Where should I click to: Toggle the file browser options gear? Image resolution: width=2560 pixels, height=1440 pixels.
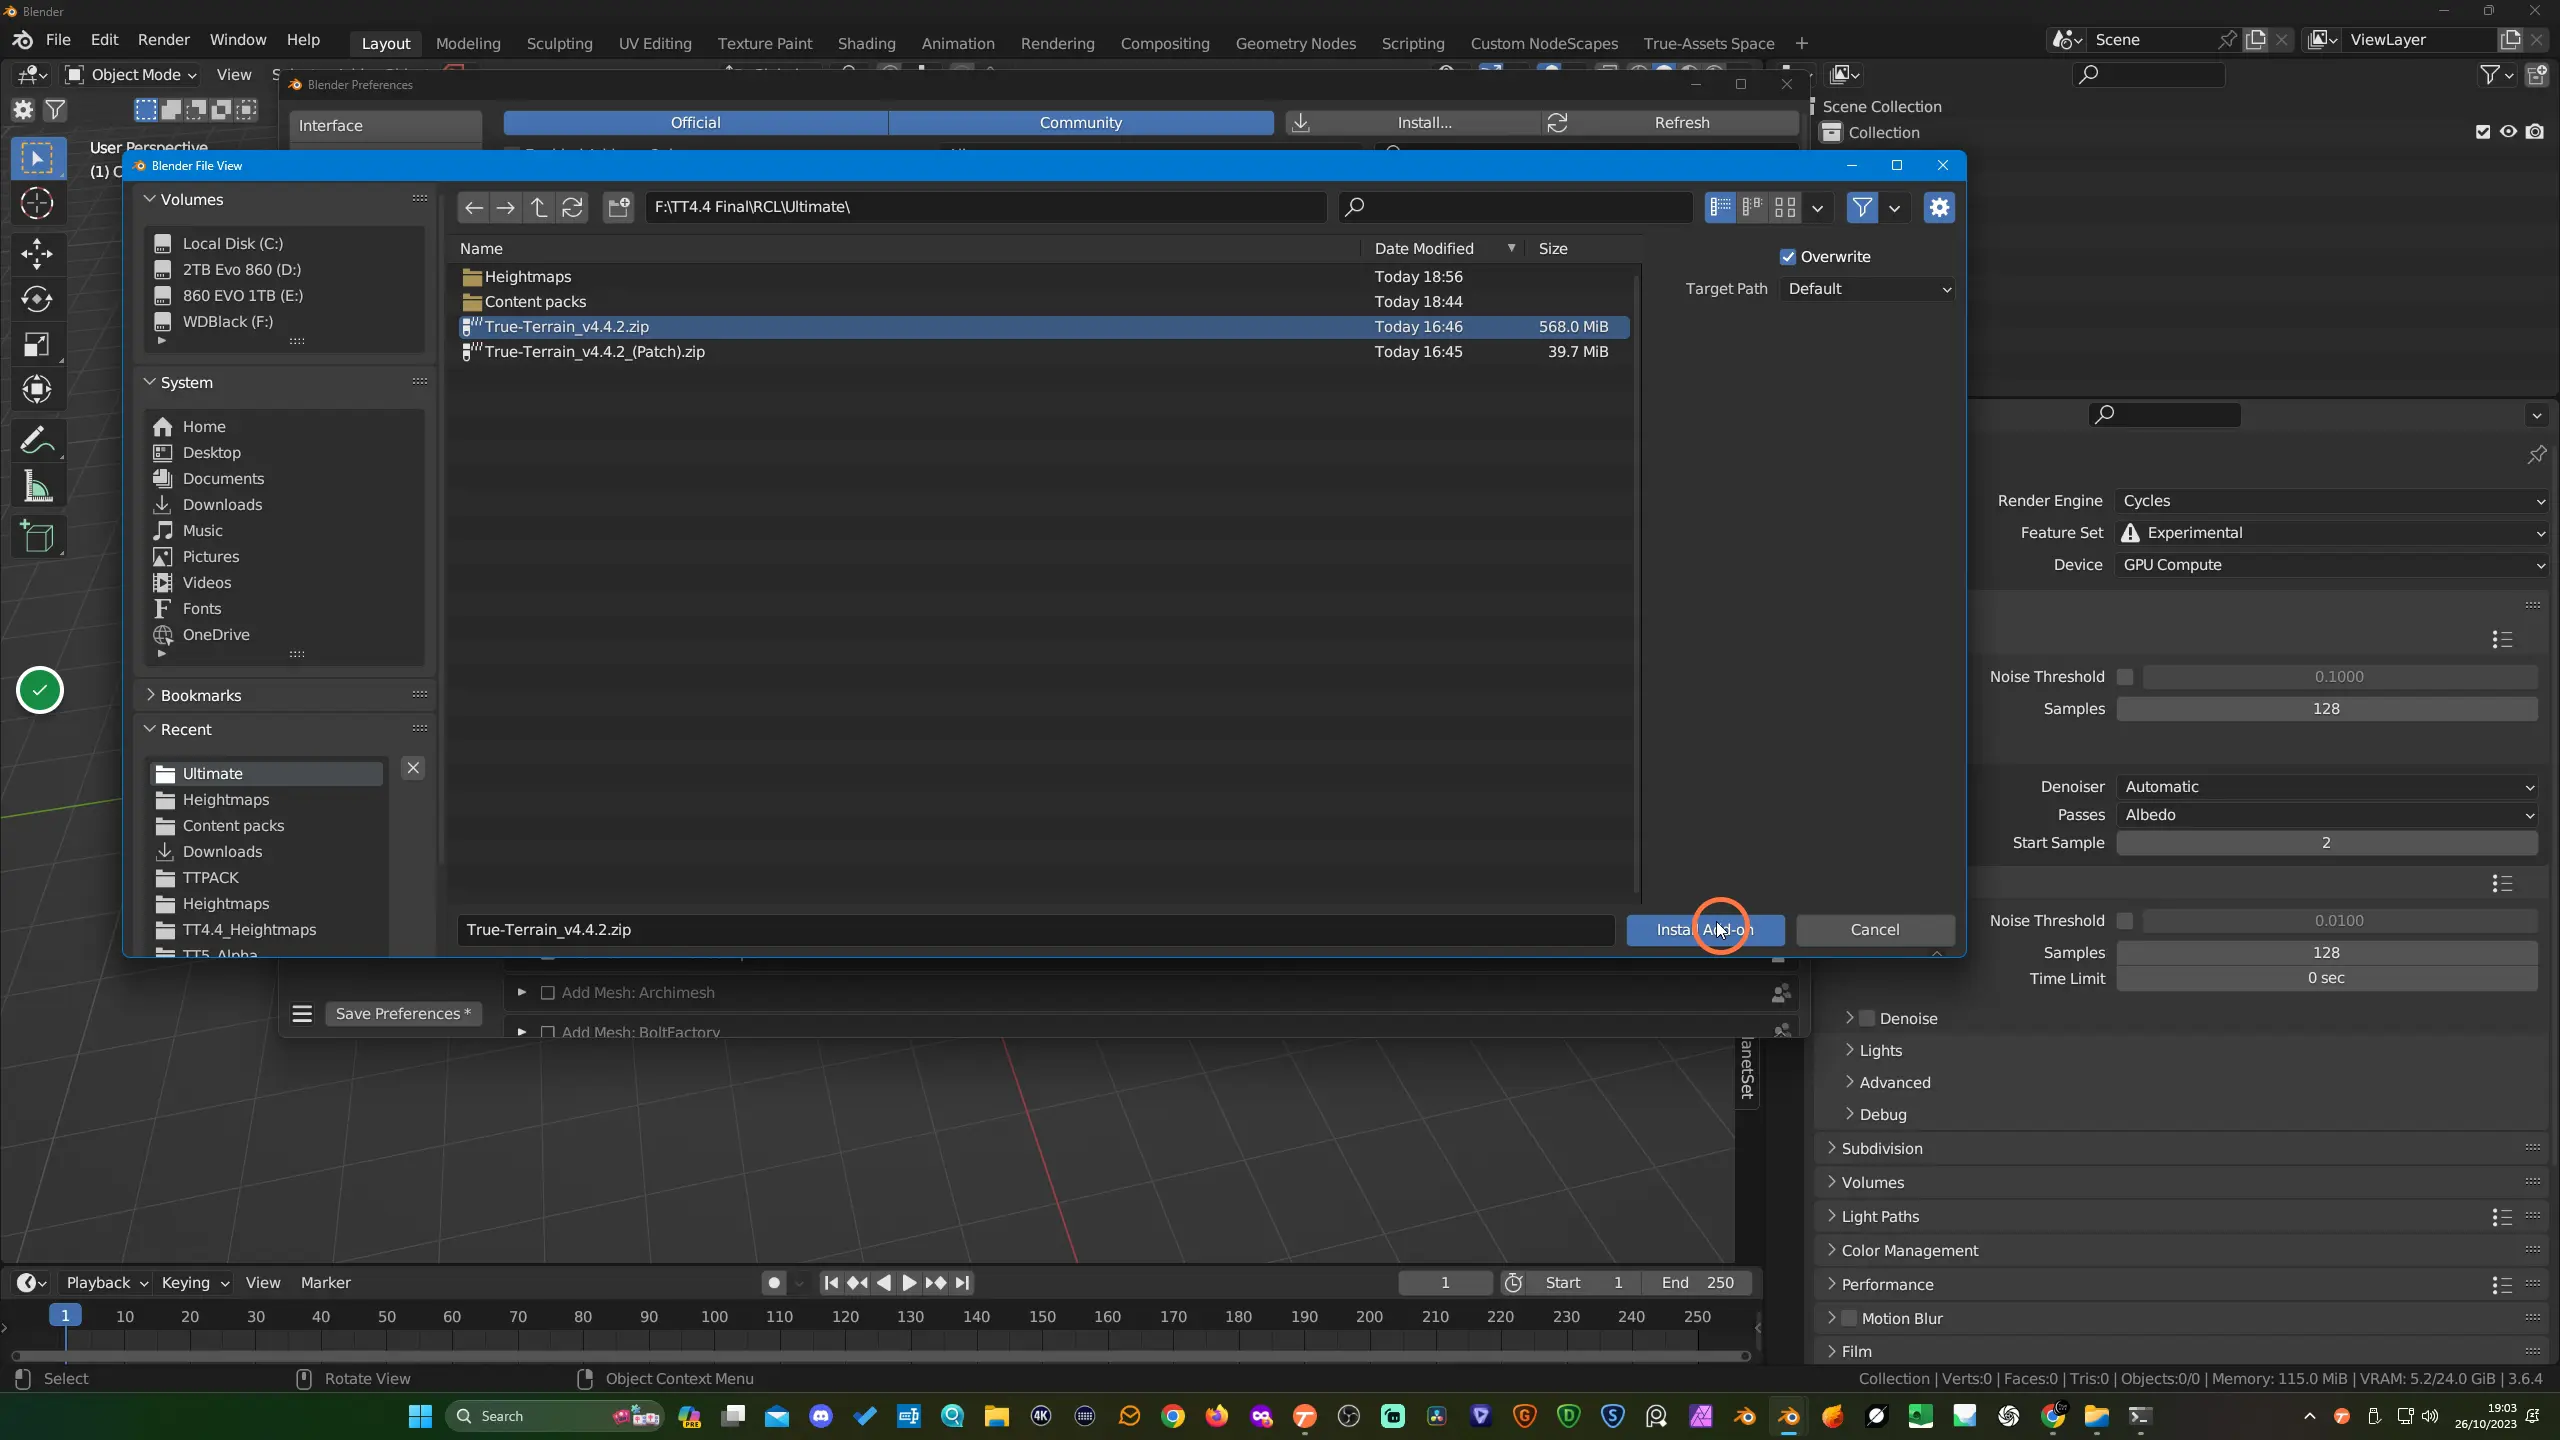[x=1939, y=207]
